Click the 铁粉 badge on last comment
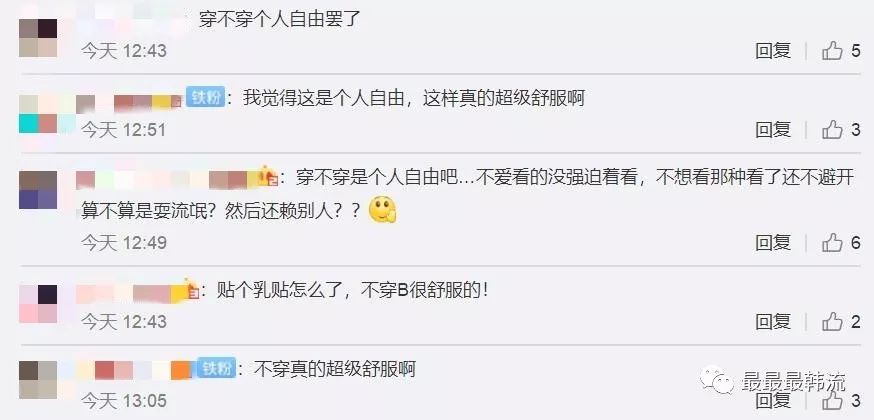 coord(216,368)
